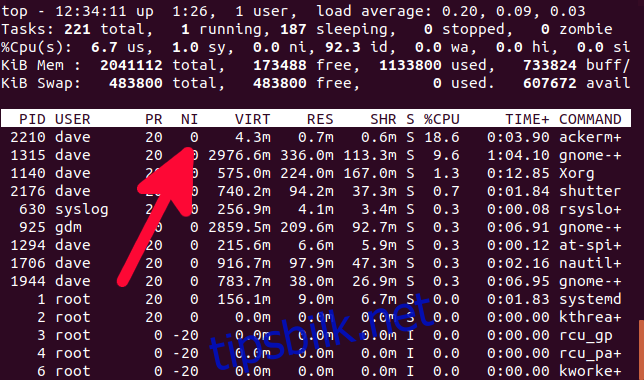Viewport: 644px width, 380px height.
Task: Select the TIME+ column header
Action: (527, 119)
